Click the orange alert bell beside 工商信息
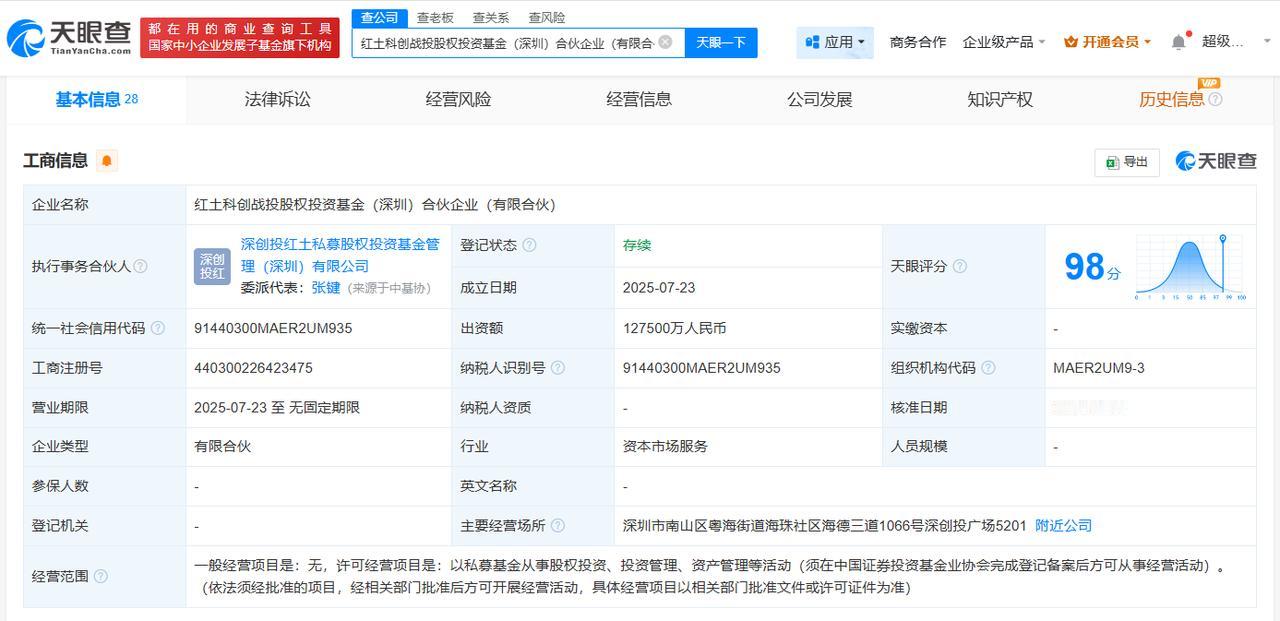Screen dimensions: 1280x621 tap(107, 161)
